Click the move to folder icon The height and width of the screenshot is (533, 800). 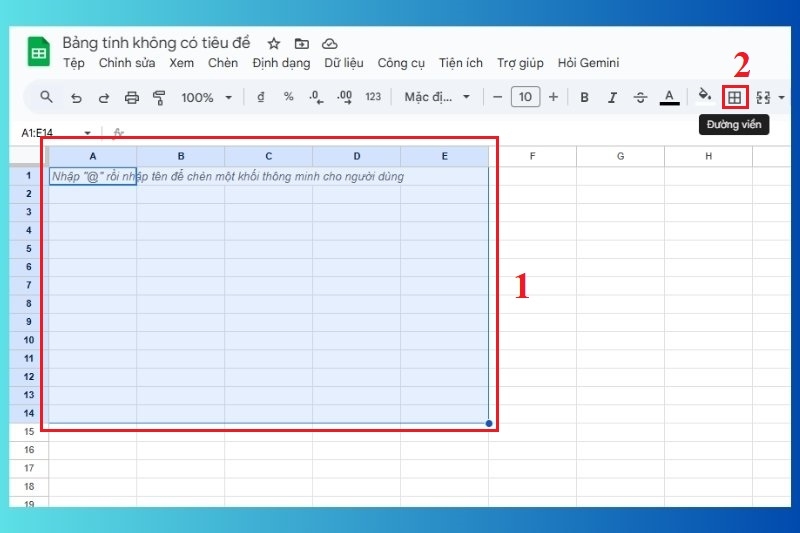coord(302,44)
